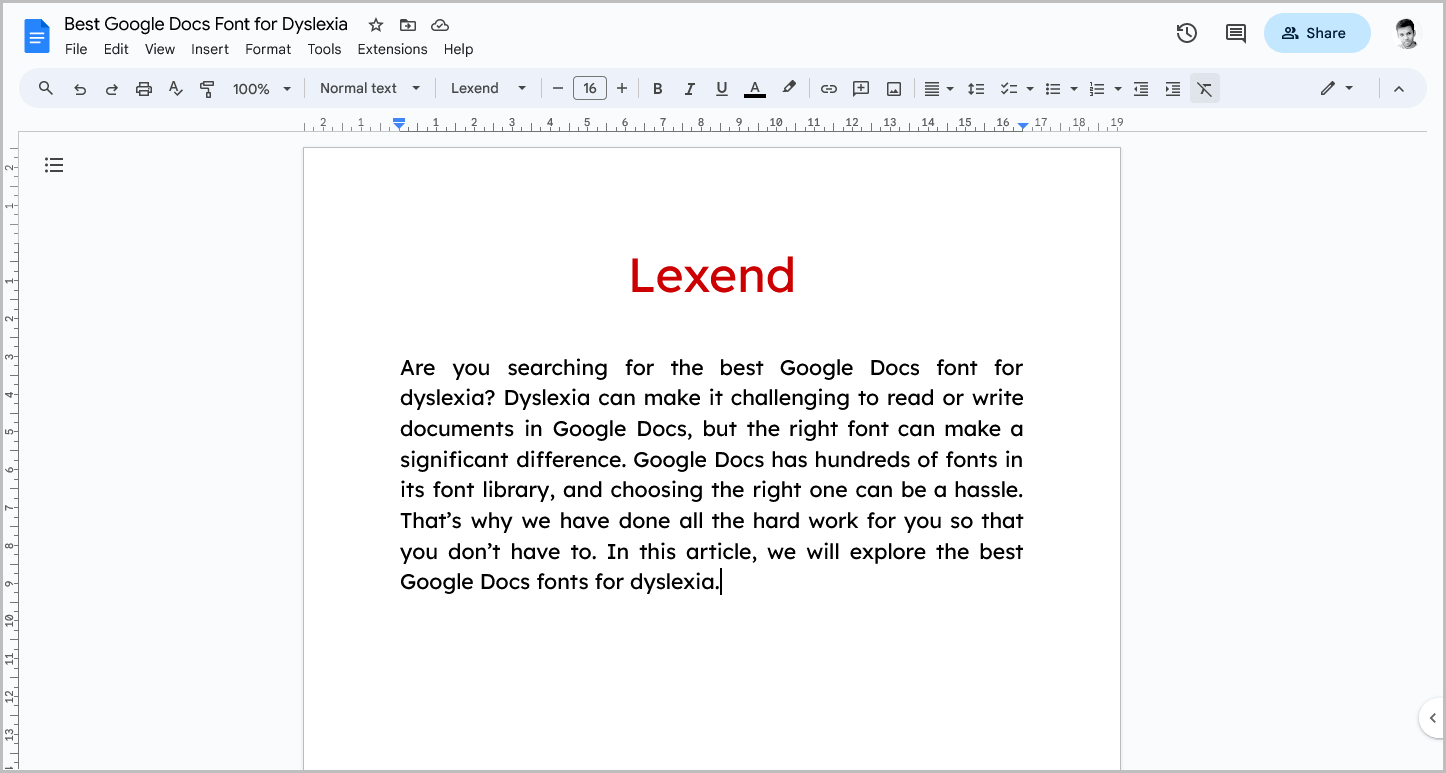
Task: Activate the paint format tool
Action: click(x=208, y=89)
